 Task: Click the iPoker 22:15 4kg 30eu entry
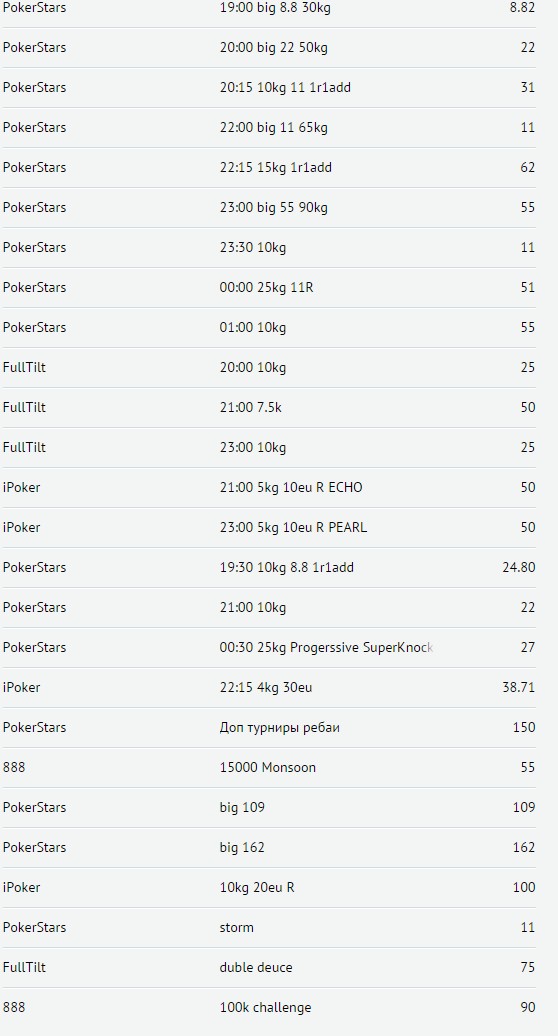point(268,688)
